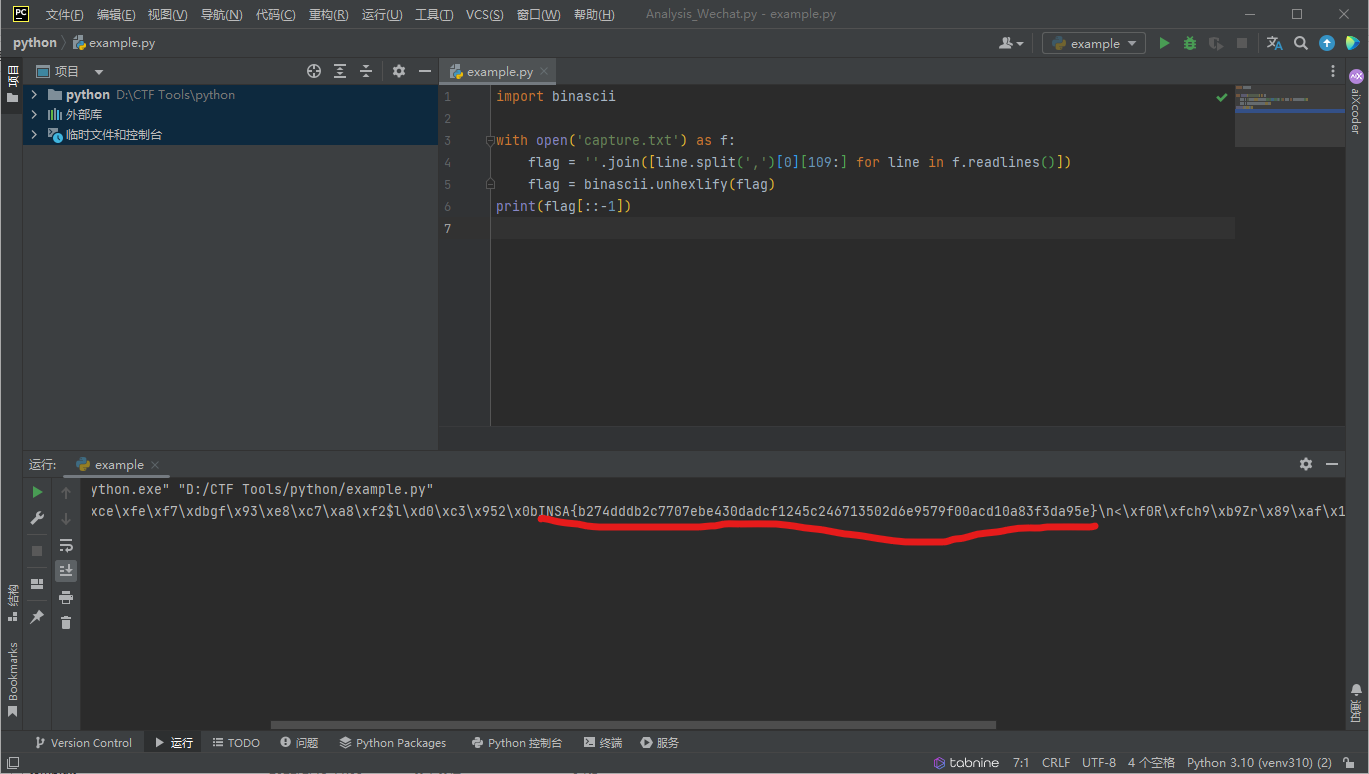Select the 临时文件和控制台 tree item
Image resolution: width=1369 pixels, height=774 pixels.
coord(231,135)
